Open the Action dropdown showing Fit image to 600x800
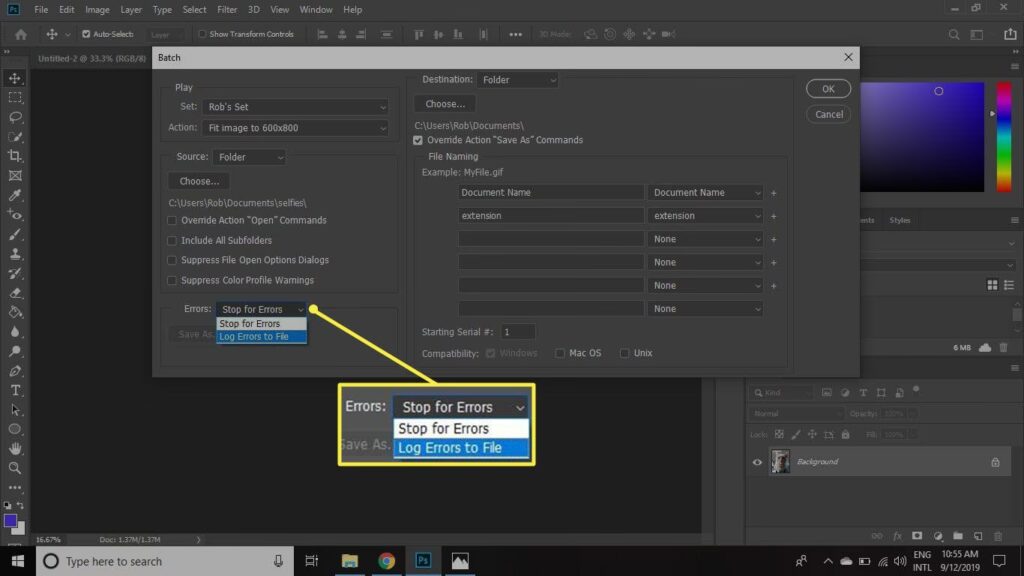The width and height of the screenshot is (1024, 576). tap(296, 128)
